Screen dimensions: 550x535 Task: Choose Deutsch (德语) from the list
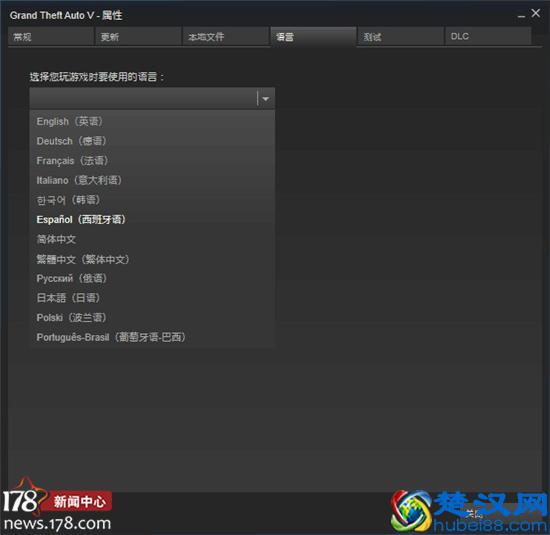(152, 141)
